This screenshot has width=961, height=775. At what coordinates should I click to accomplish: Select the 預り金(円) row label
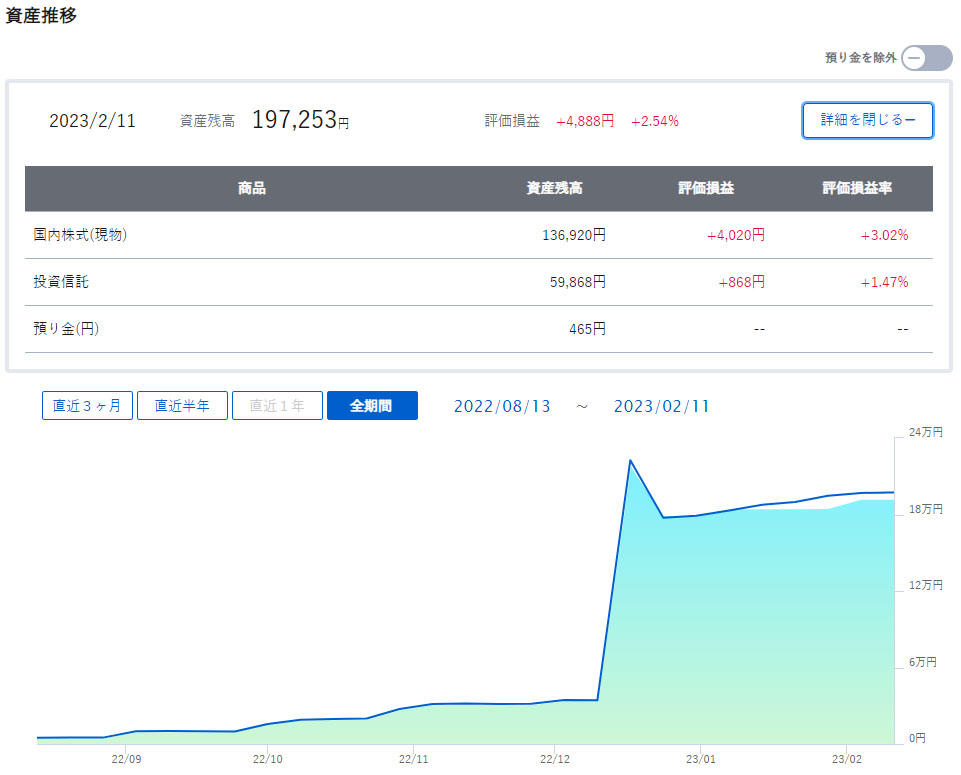(x=66, y=329)
